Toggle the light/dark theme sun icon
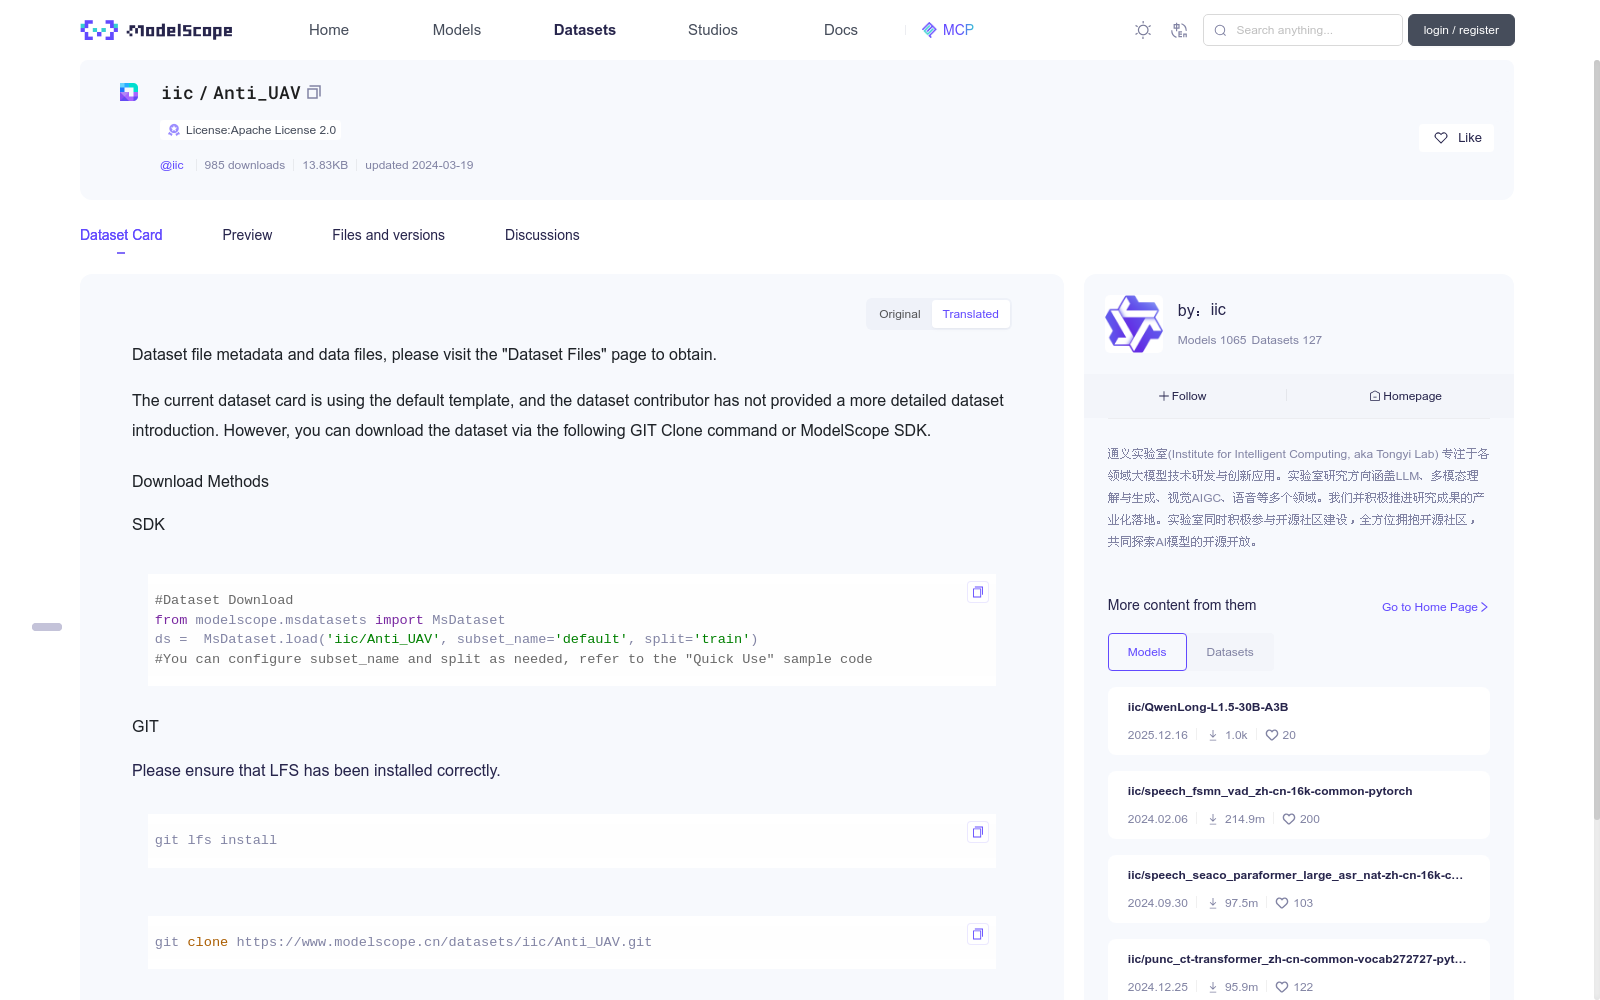The height and width of the screenshot is (1000, 1600). tap(1143, 30)
